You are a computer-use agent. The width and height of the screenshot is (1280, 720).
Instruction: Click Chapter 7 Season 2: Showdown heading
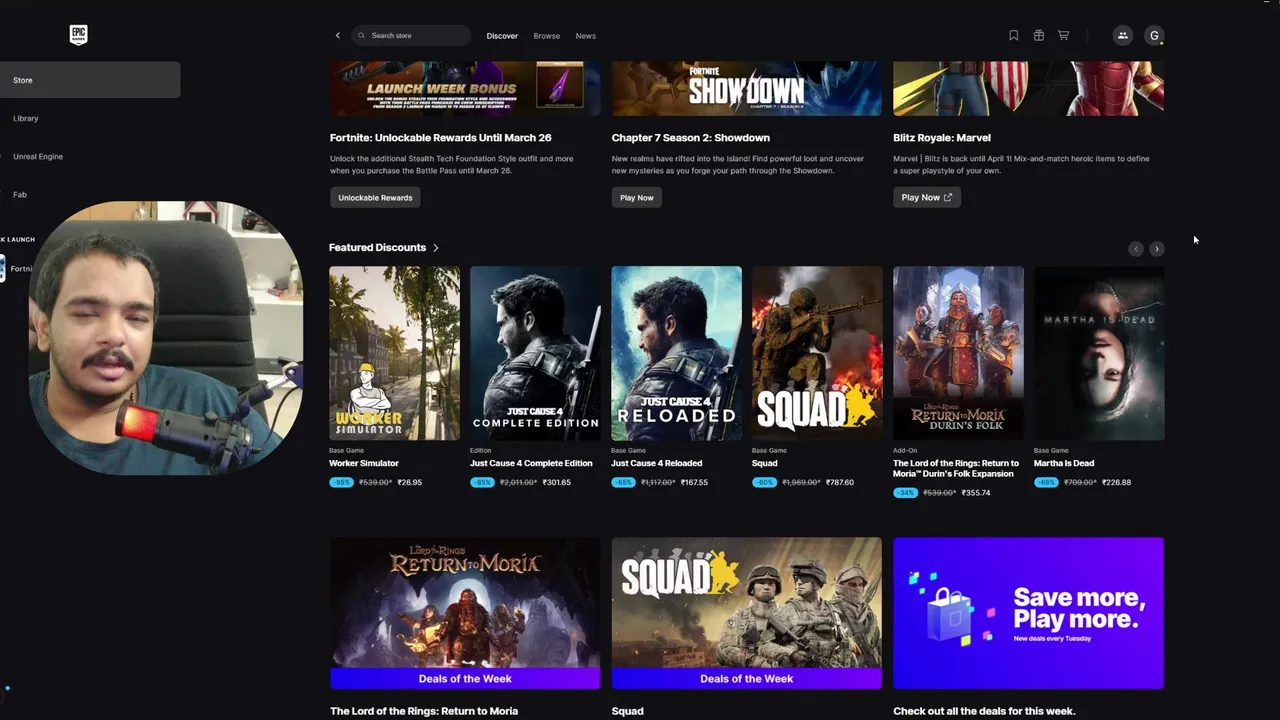(691, 138)
